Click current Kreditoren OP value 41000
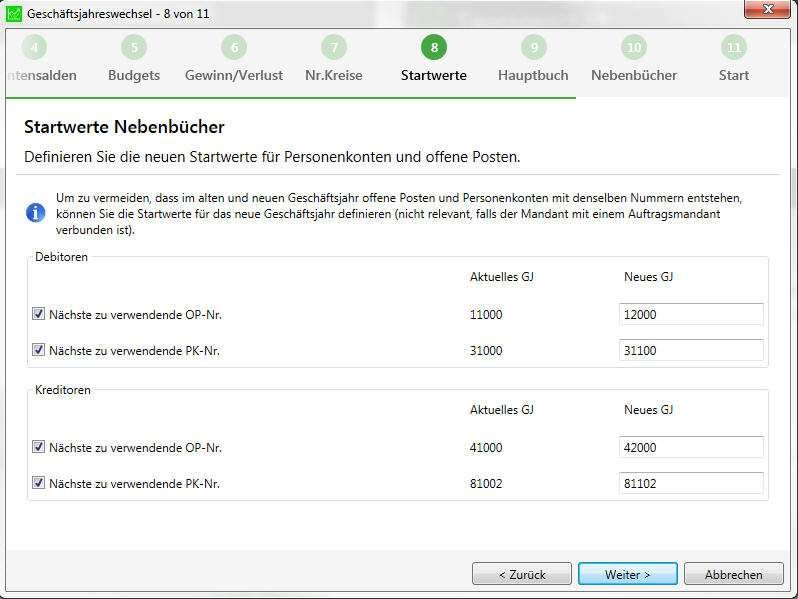 coord(486,448)
